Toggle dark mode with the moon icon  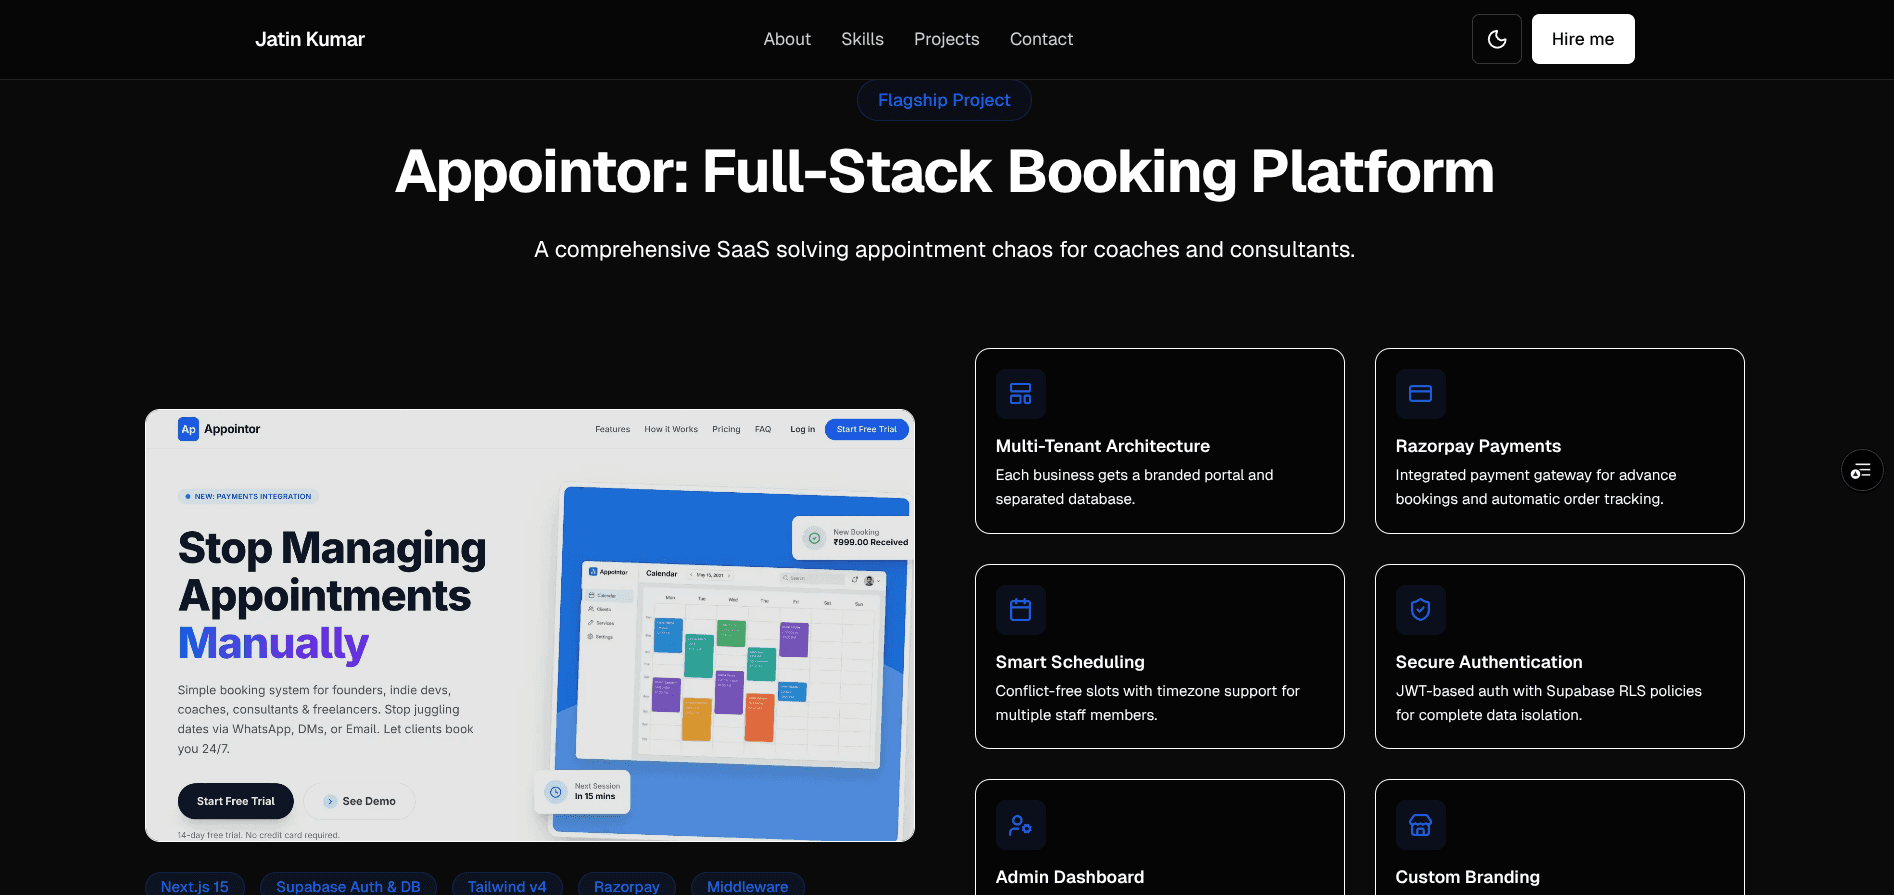pos(1496,39)
